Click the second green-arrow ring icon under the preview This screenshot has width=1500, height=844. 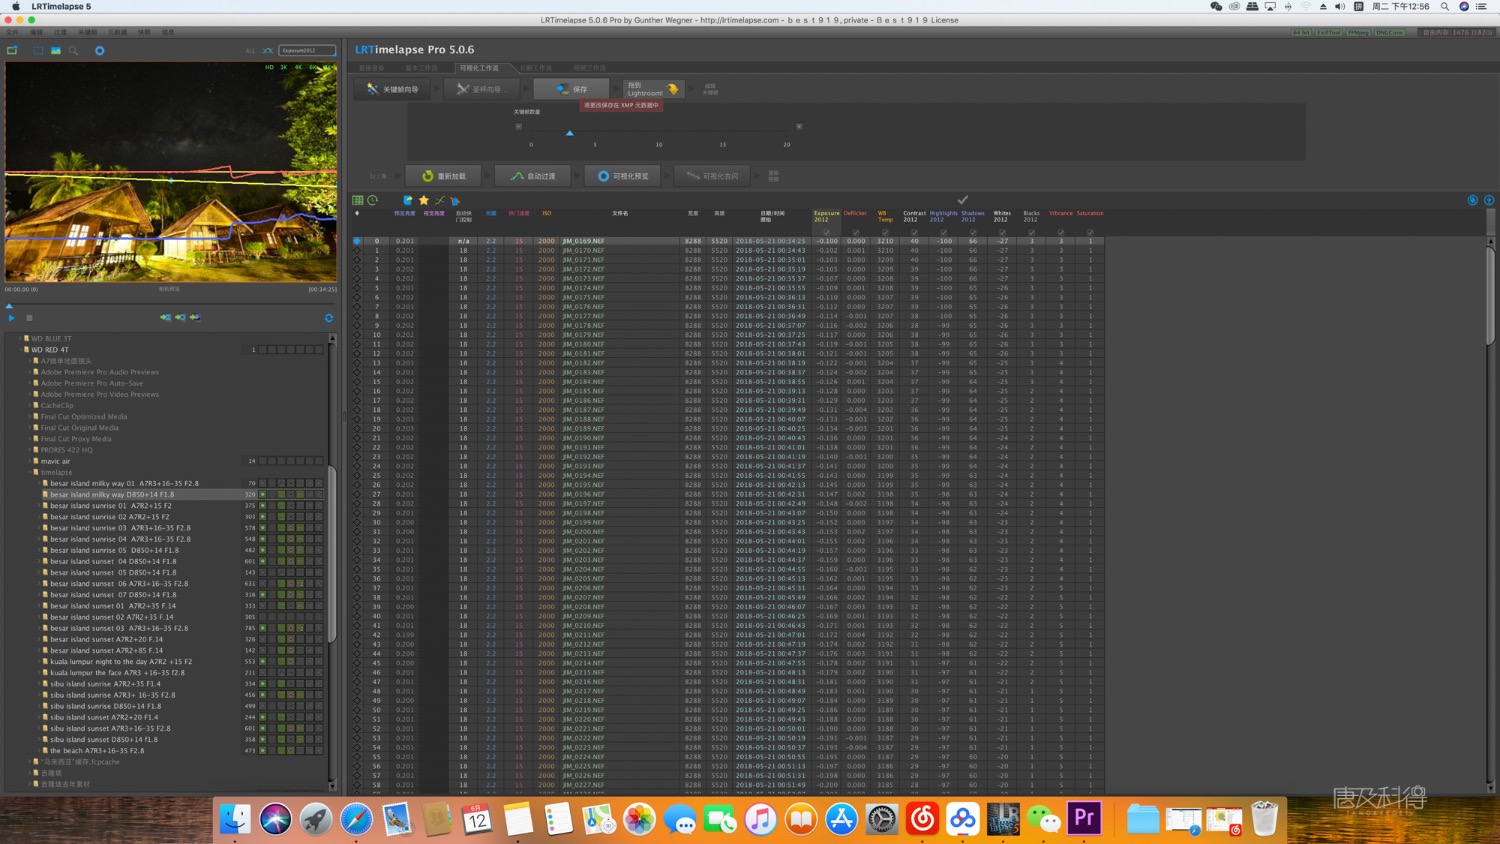180,317
